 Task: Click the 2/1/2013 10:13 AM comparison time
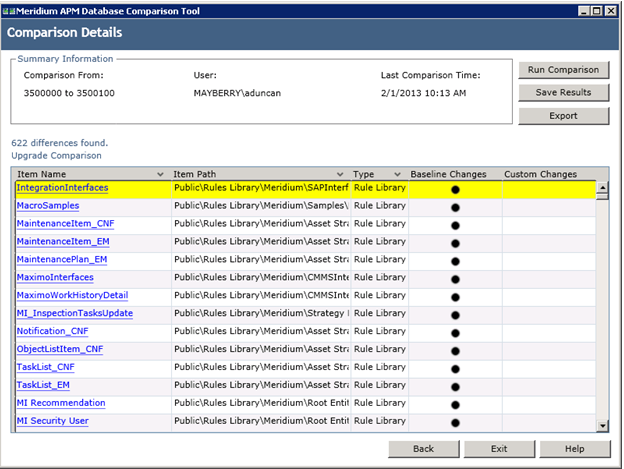tap(423, 93)
